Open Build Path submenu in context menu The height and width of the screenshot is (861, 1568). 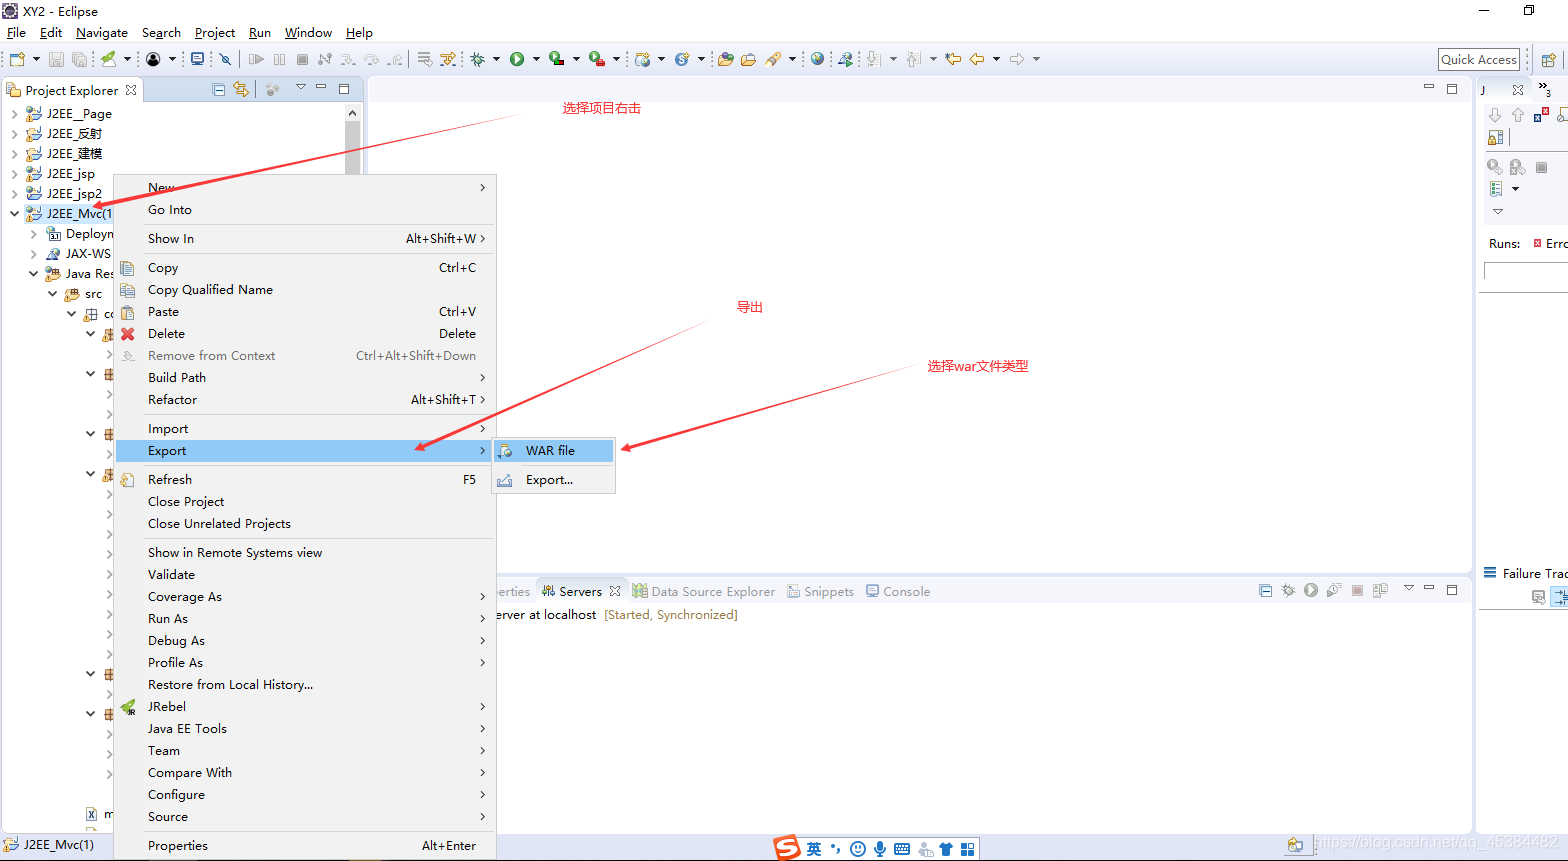coord(305,378)
